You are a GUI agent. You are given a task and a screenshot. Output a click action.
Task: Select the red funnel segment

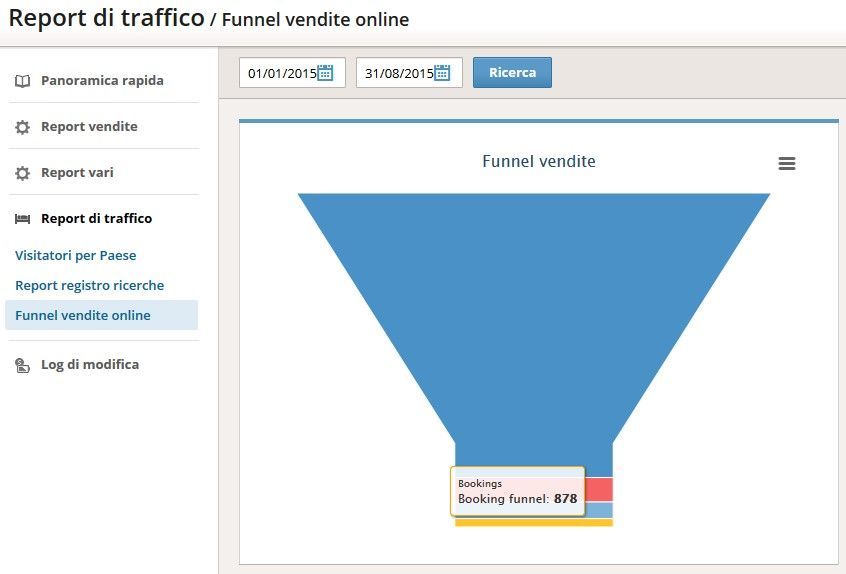(599, 489)
